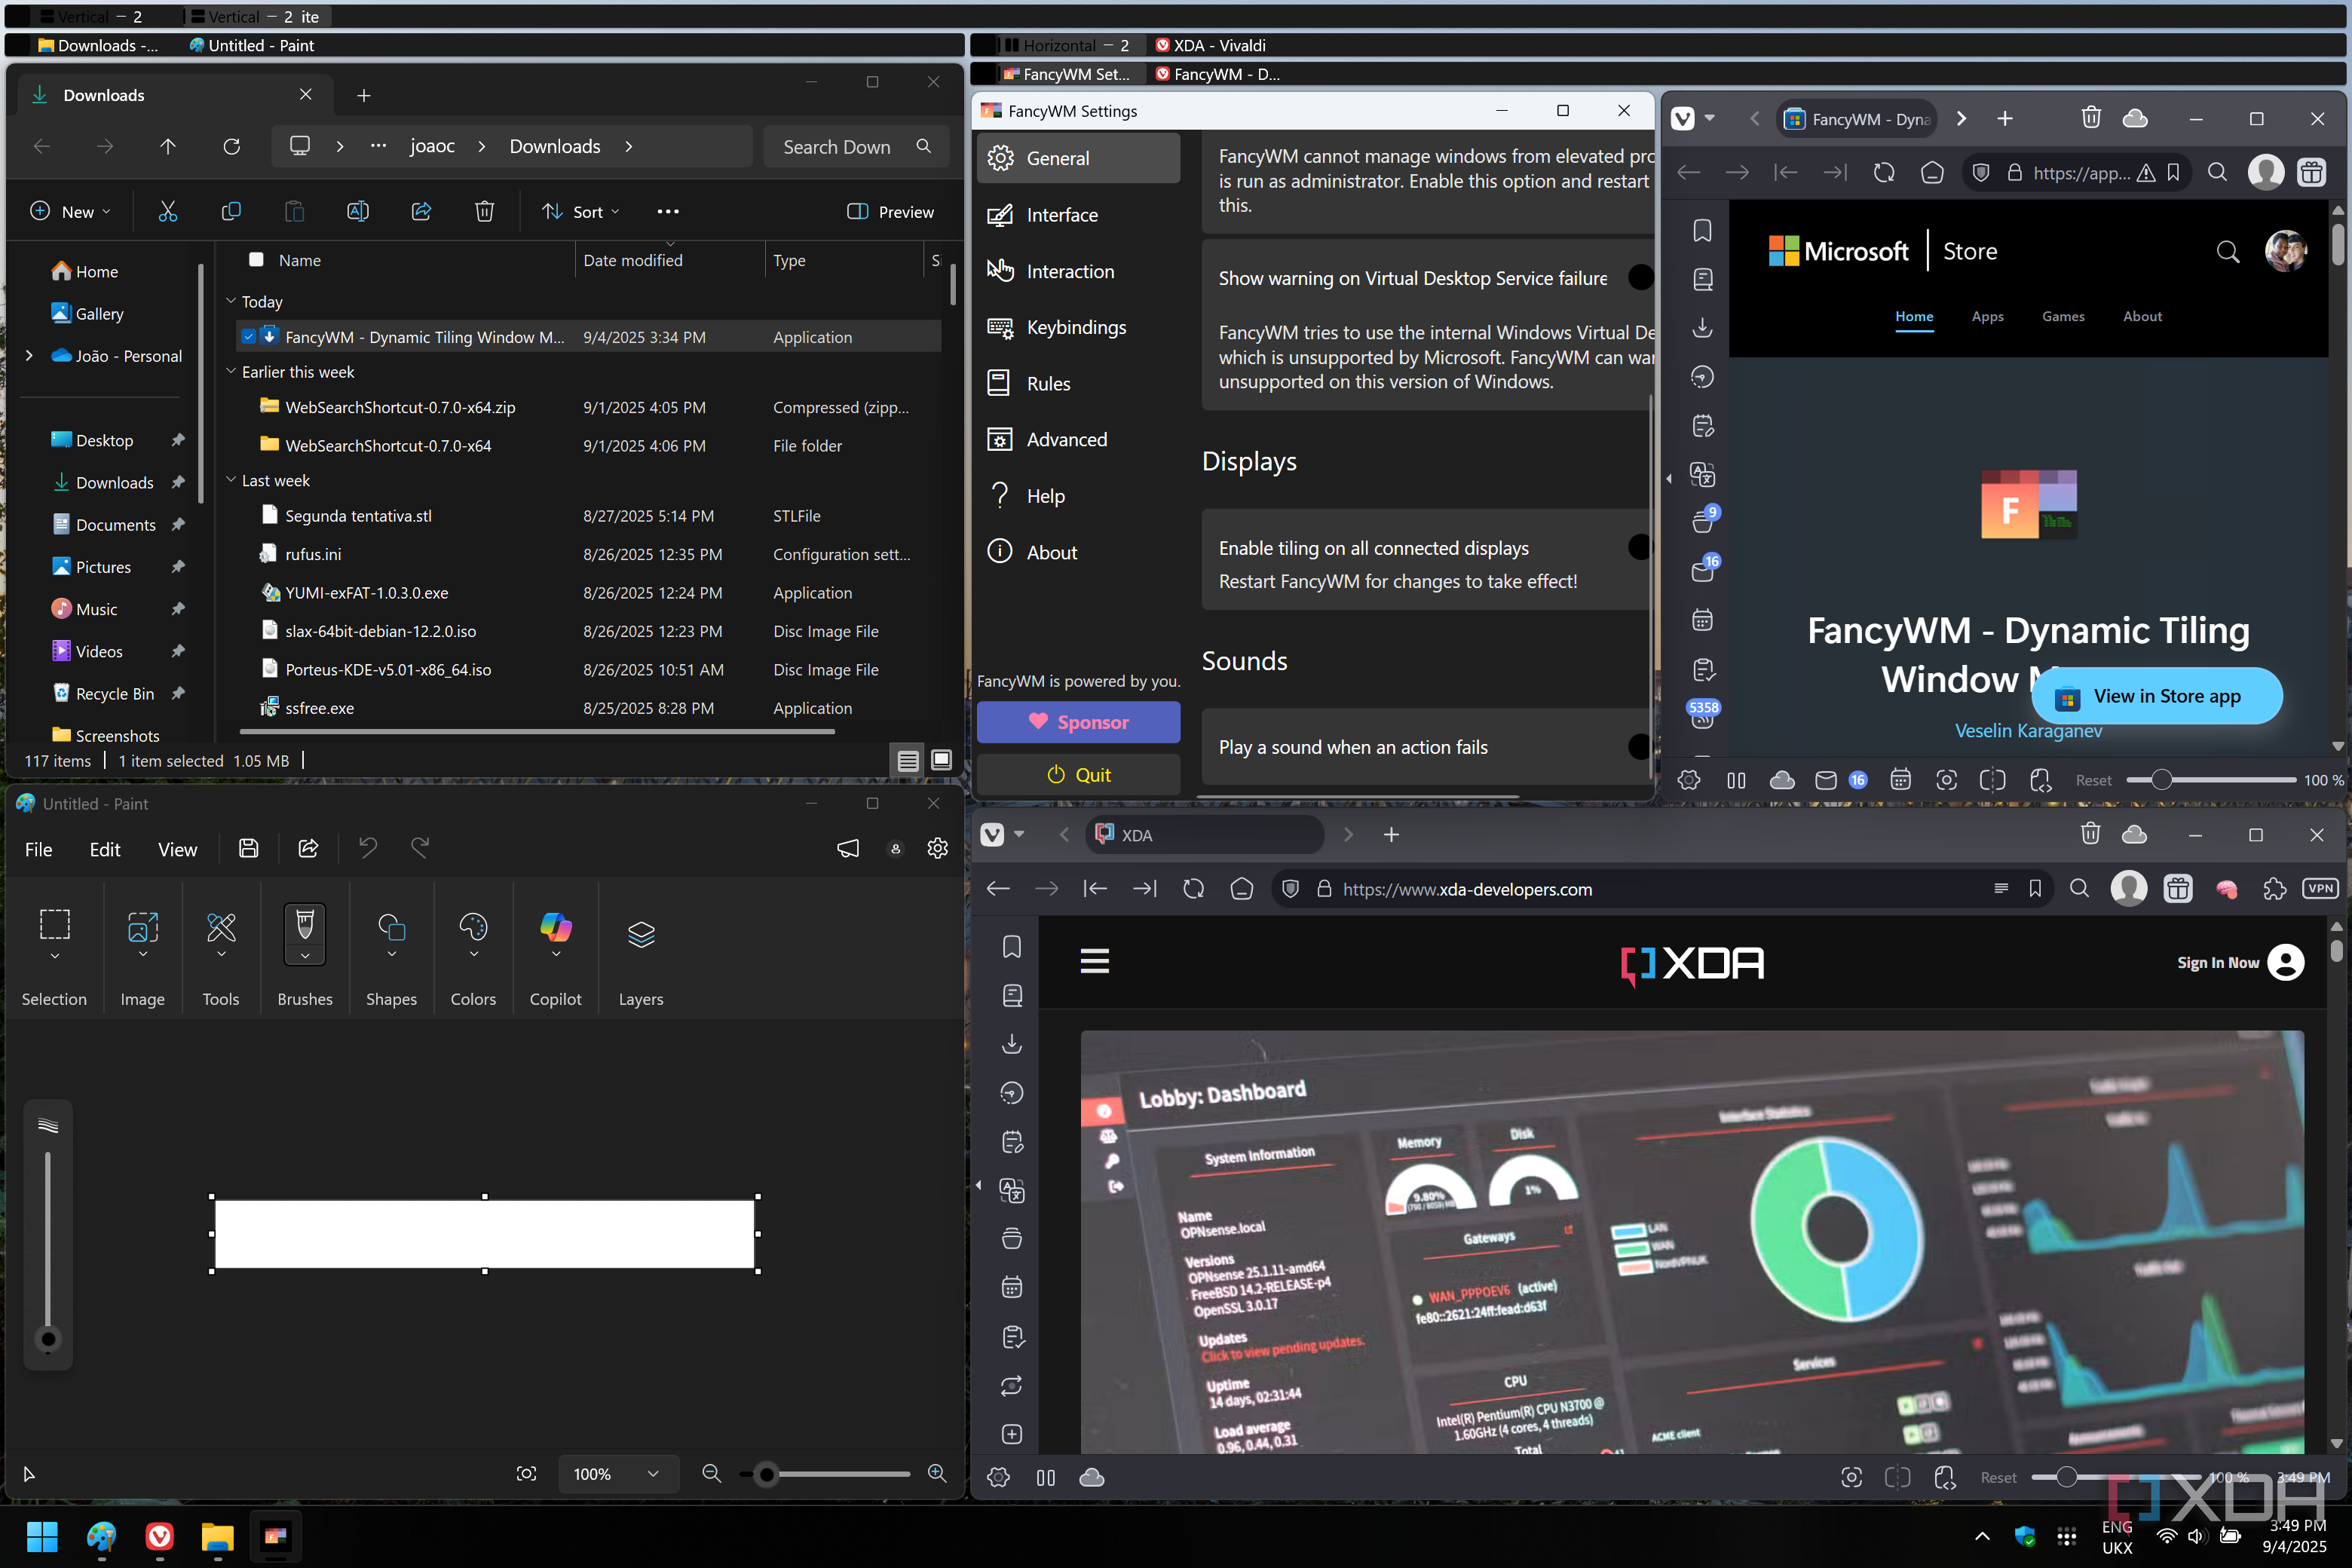Screen dimensions: 2352x1568
Task: Expand the chevron after Downloads in address bar
Action: (628, 147)
